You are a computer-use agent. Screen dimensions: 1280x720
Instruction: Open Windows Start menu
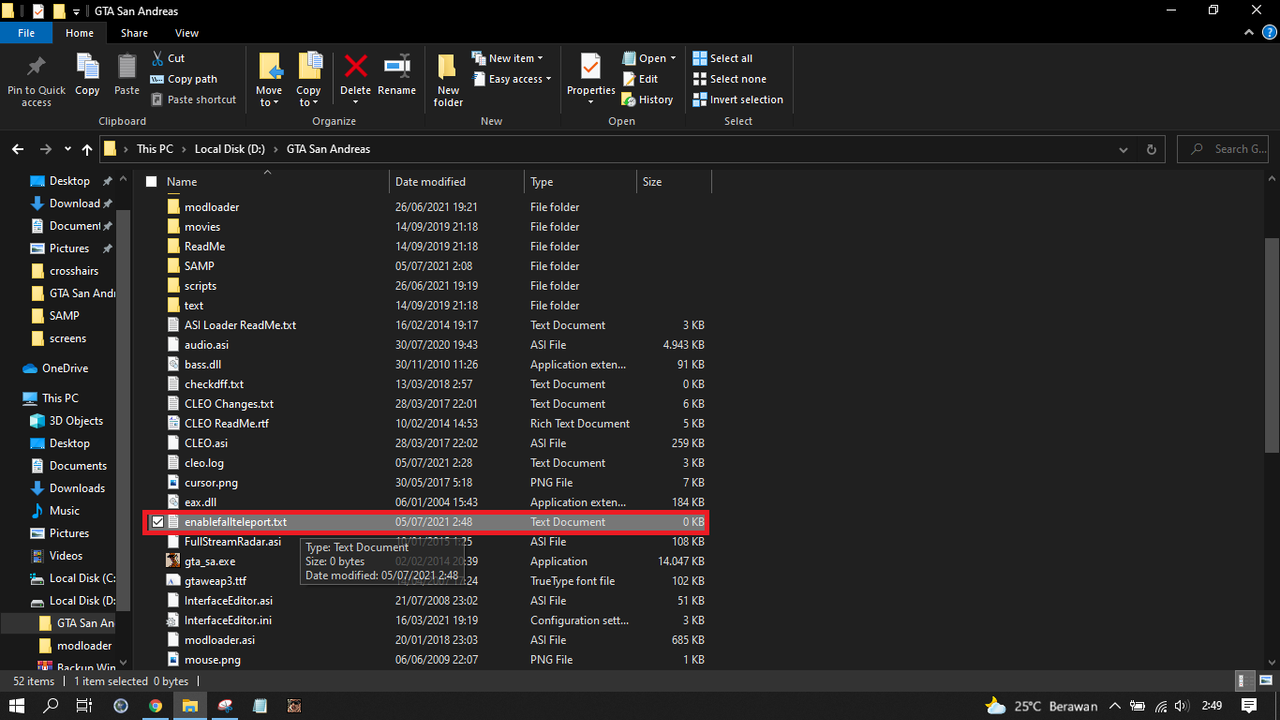[18, 705]
